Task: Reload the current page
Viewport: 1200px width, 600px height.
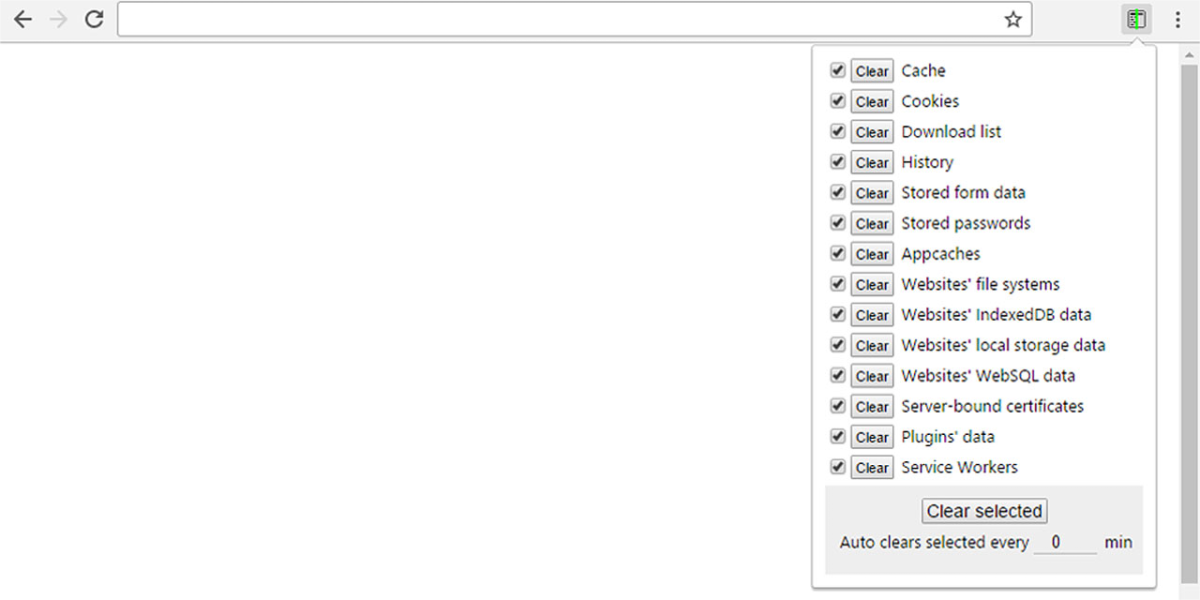Action: (x=94, y=19)
